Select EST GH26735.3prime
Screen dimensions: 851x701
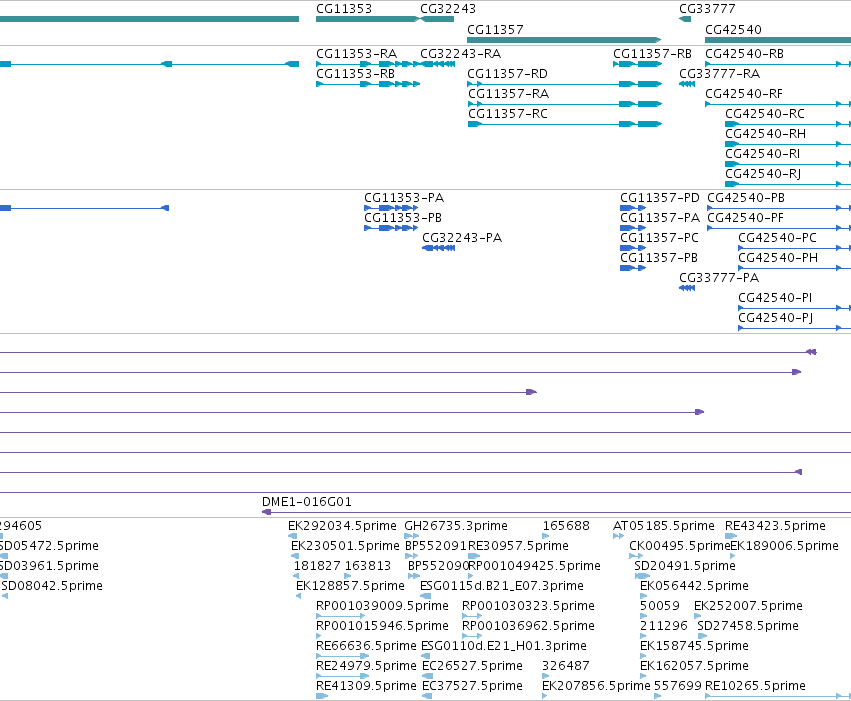(x=456, y=526)
